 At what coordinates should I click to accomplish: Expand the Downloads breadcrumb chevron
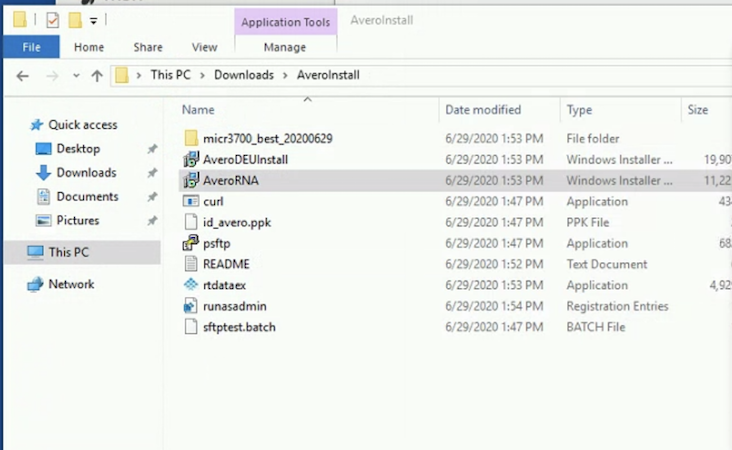[285, 75]
